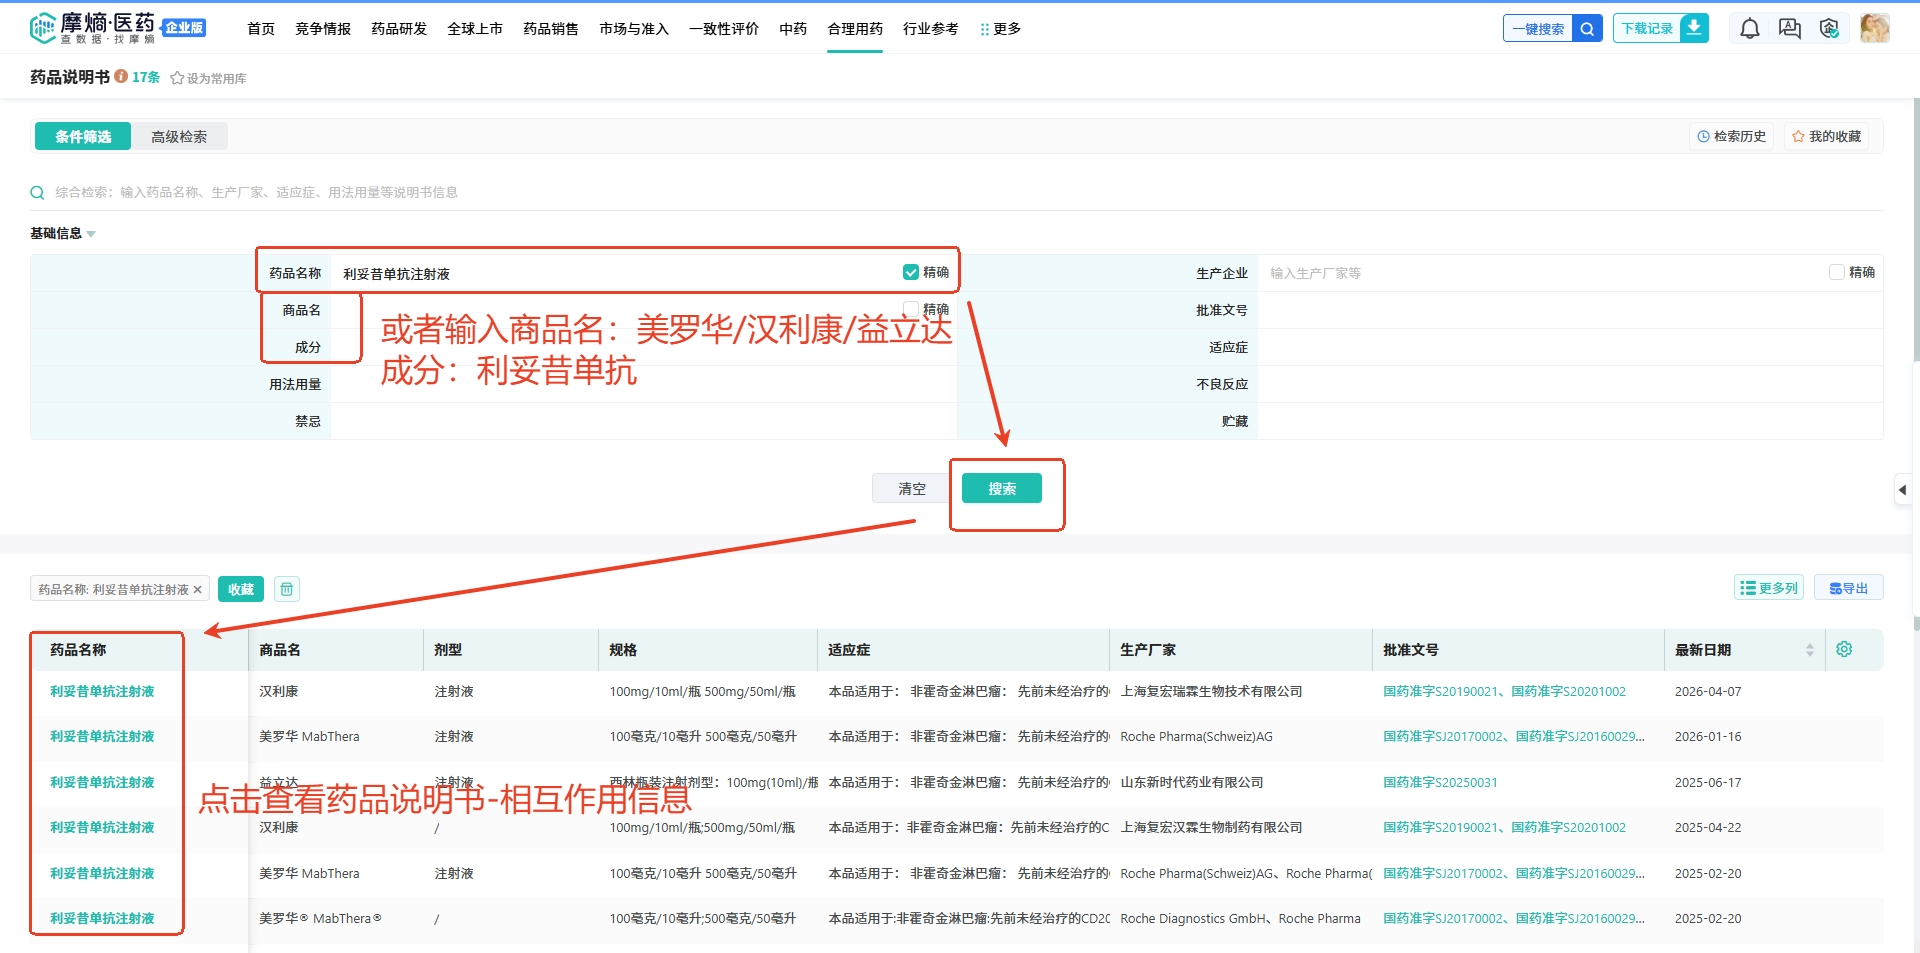Open the 药品销售 menu

pyautogui.click(x=551, y=29)
